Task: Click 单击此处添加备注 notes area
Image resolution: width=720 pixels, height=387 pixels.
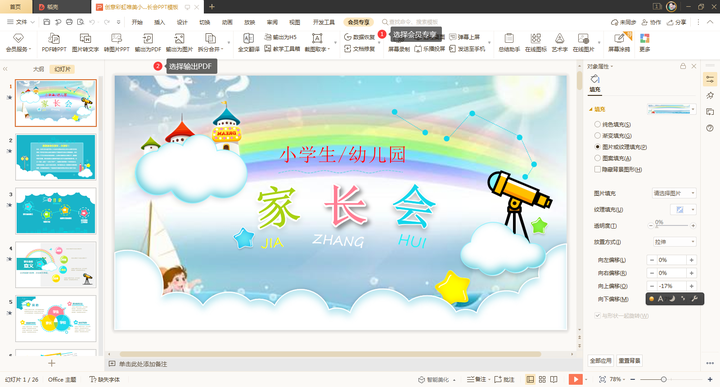Action: pos(143,364)
